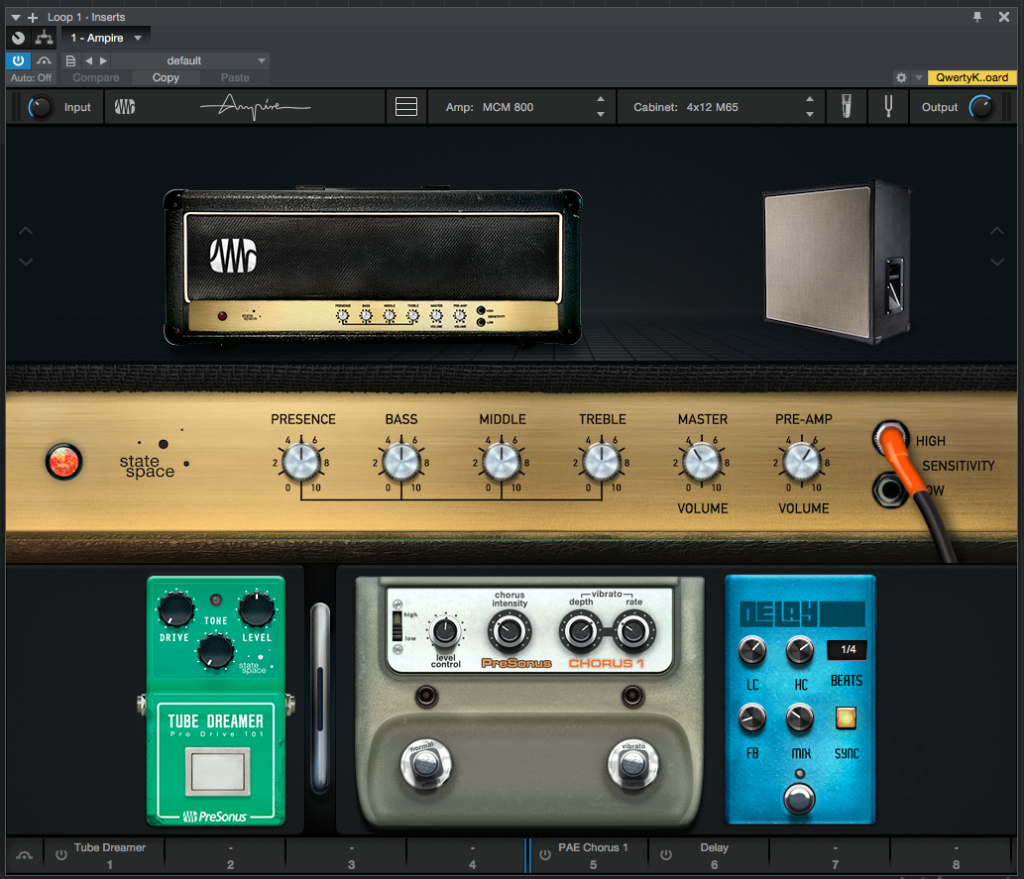Go to next preset arrow
Image resolution: width=1024 pixels, height=879 pixels.
point(103,61)
